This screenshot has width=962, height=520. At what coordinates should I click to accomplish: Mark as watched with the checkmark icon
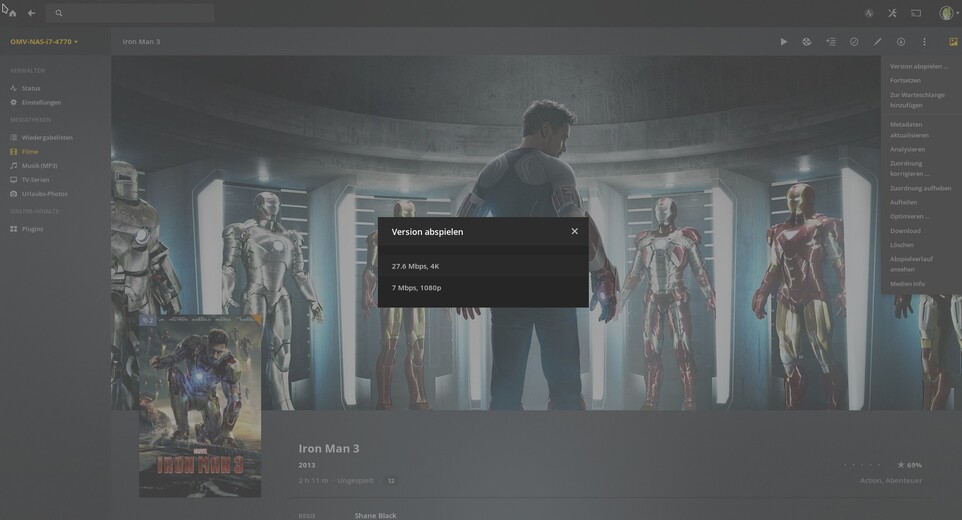[854, 42]
